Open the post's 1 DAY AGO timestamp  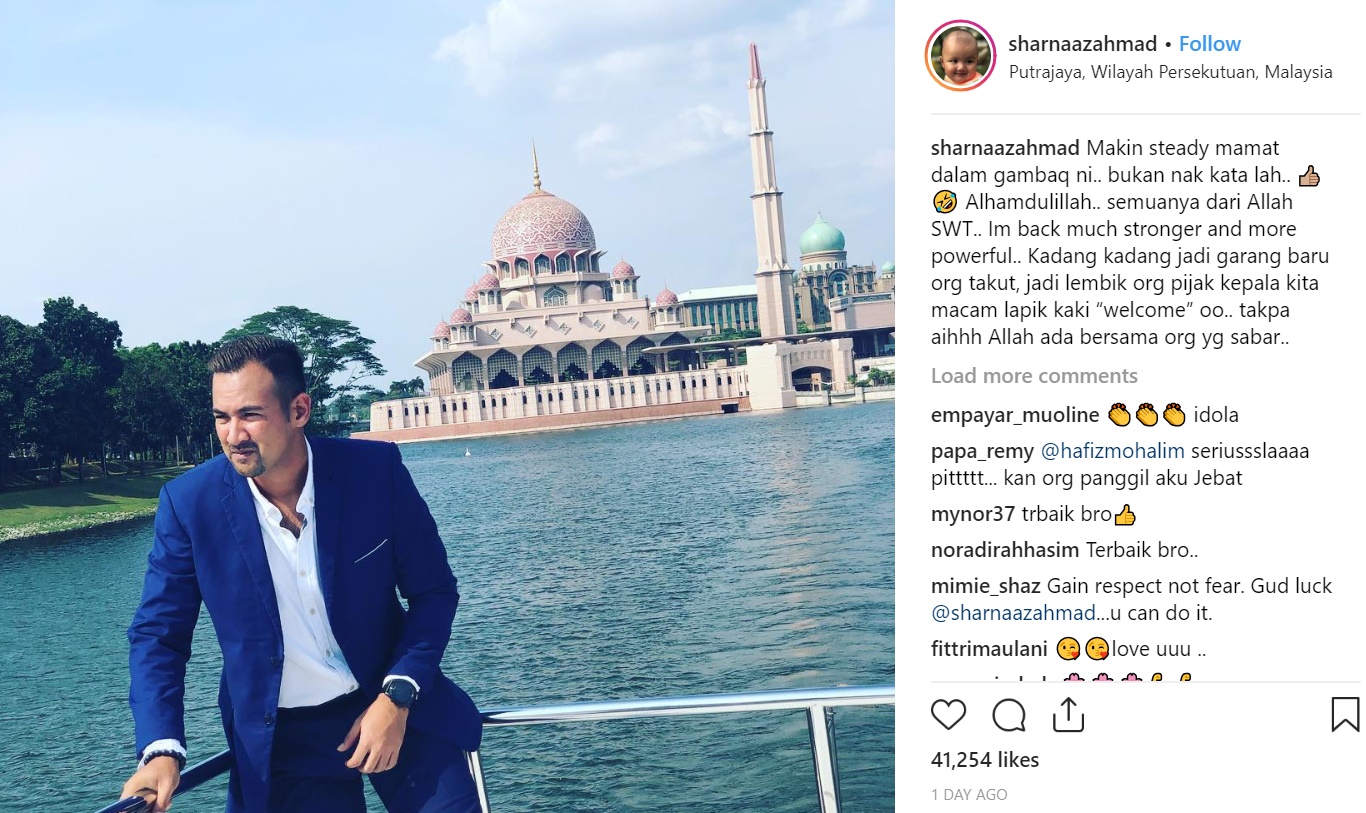(969, 795)
